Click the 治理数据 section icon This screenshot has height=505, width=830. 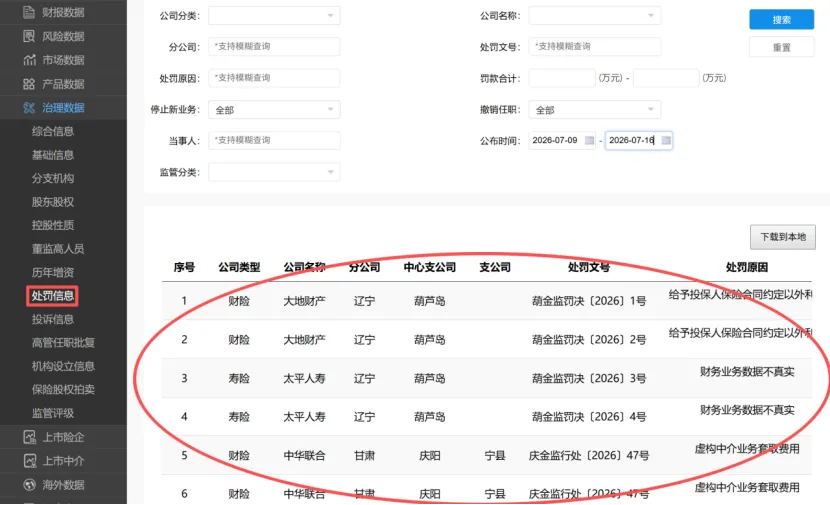pyautogui.click(x=29, y=108)
